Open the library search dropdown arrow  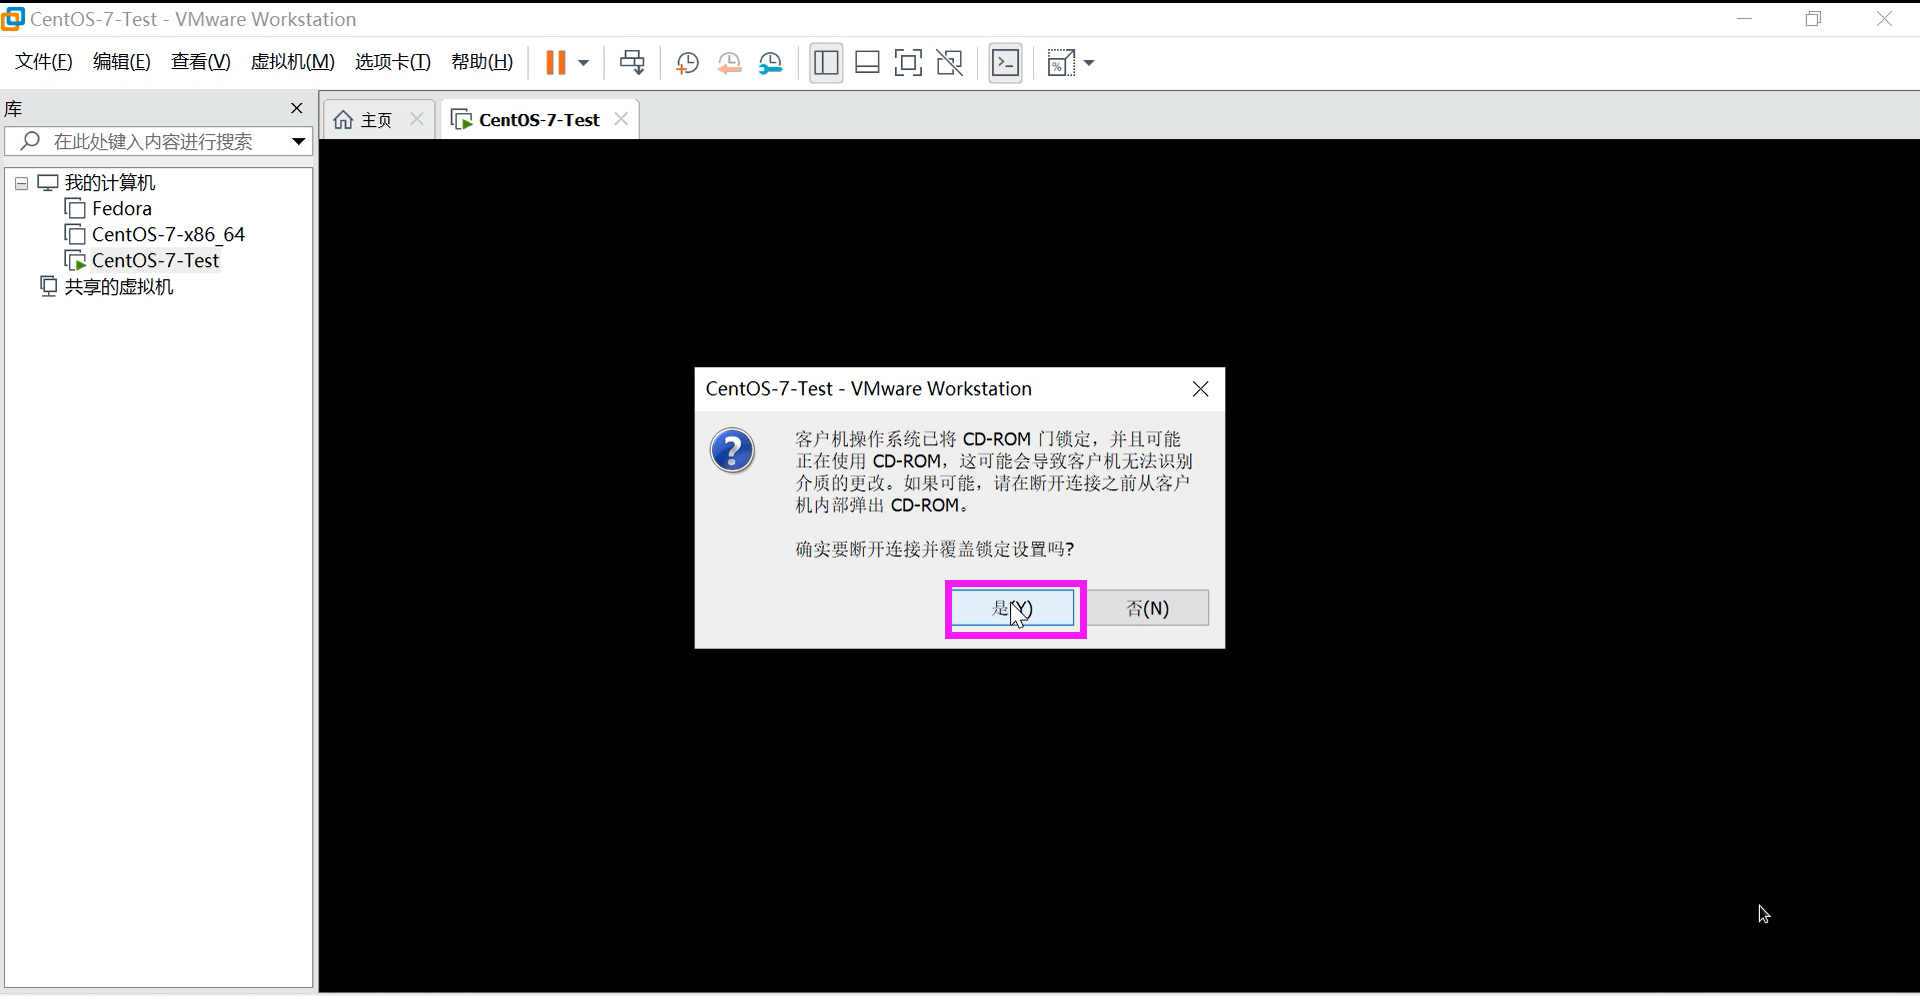click(x=298, y=141)
